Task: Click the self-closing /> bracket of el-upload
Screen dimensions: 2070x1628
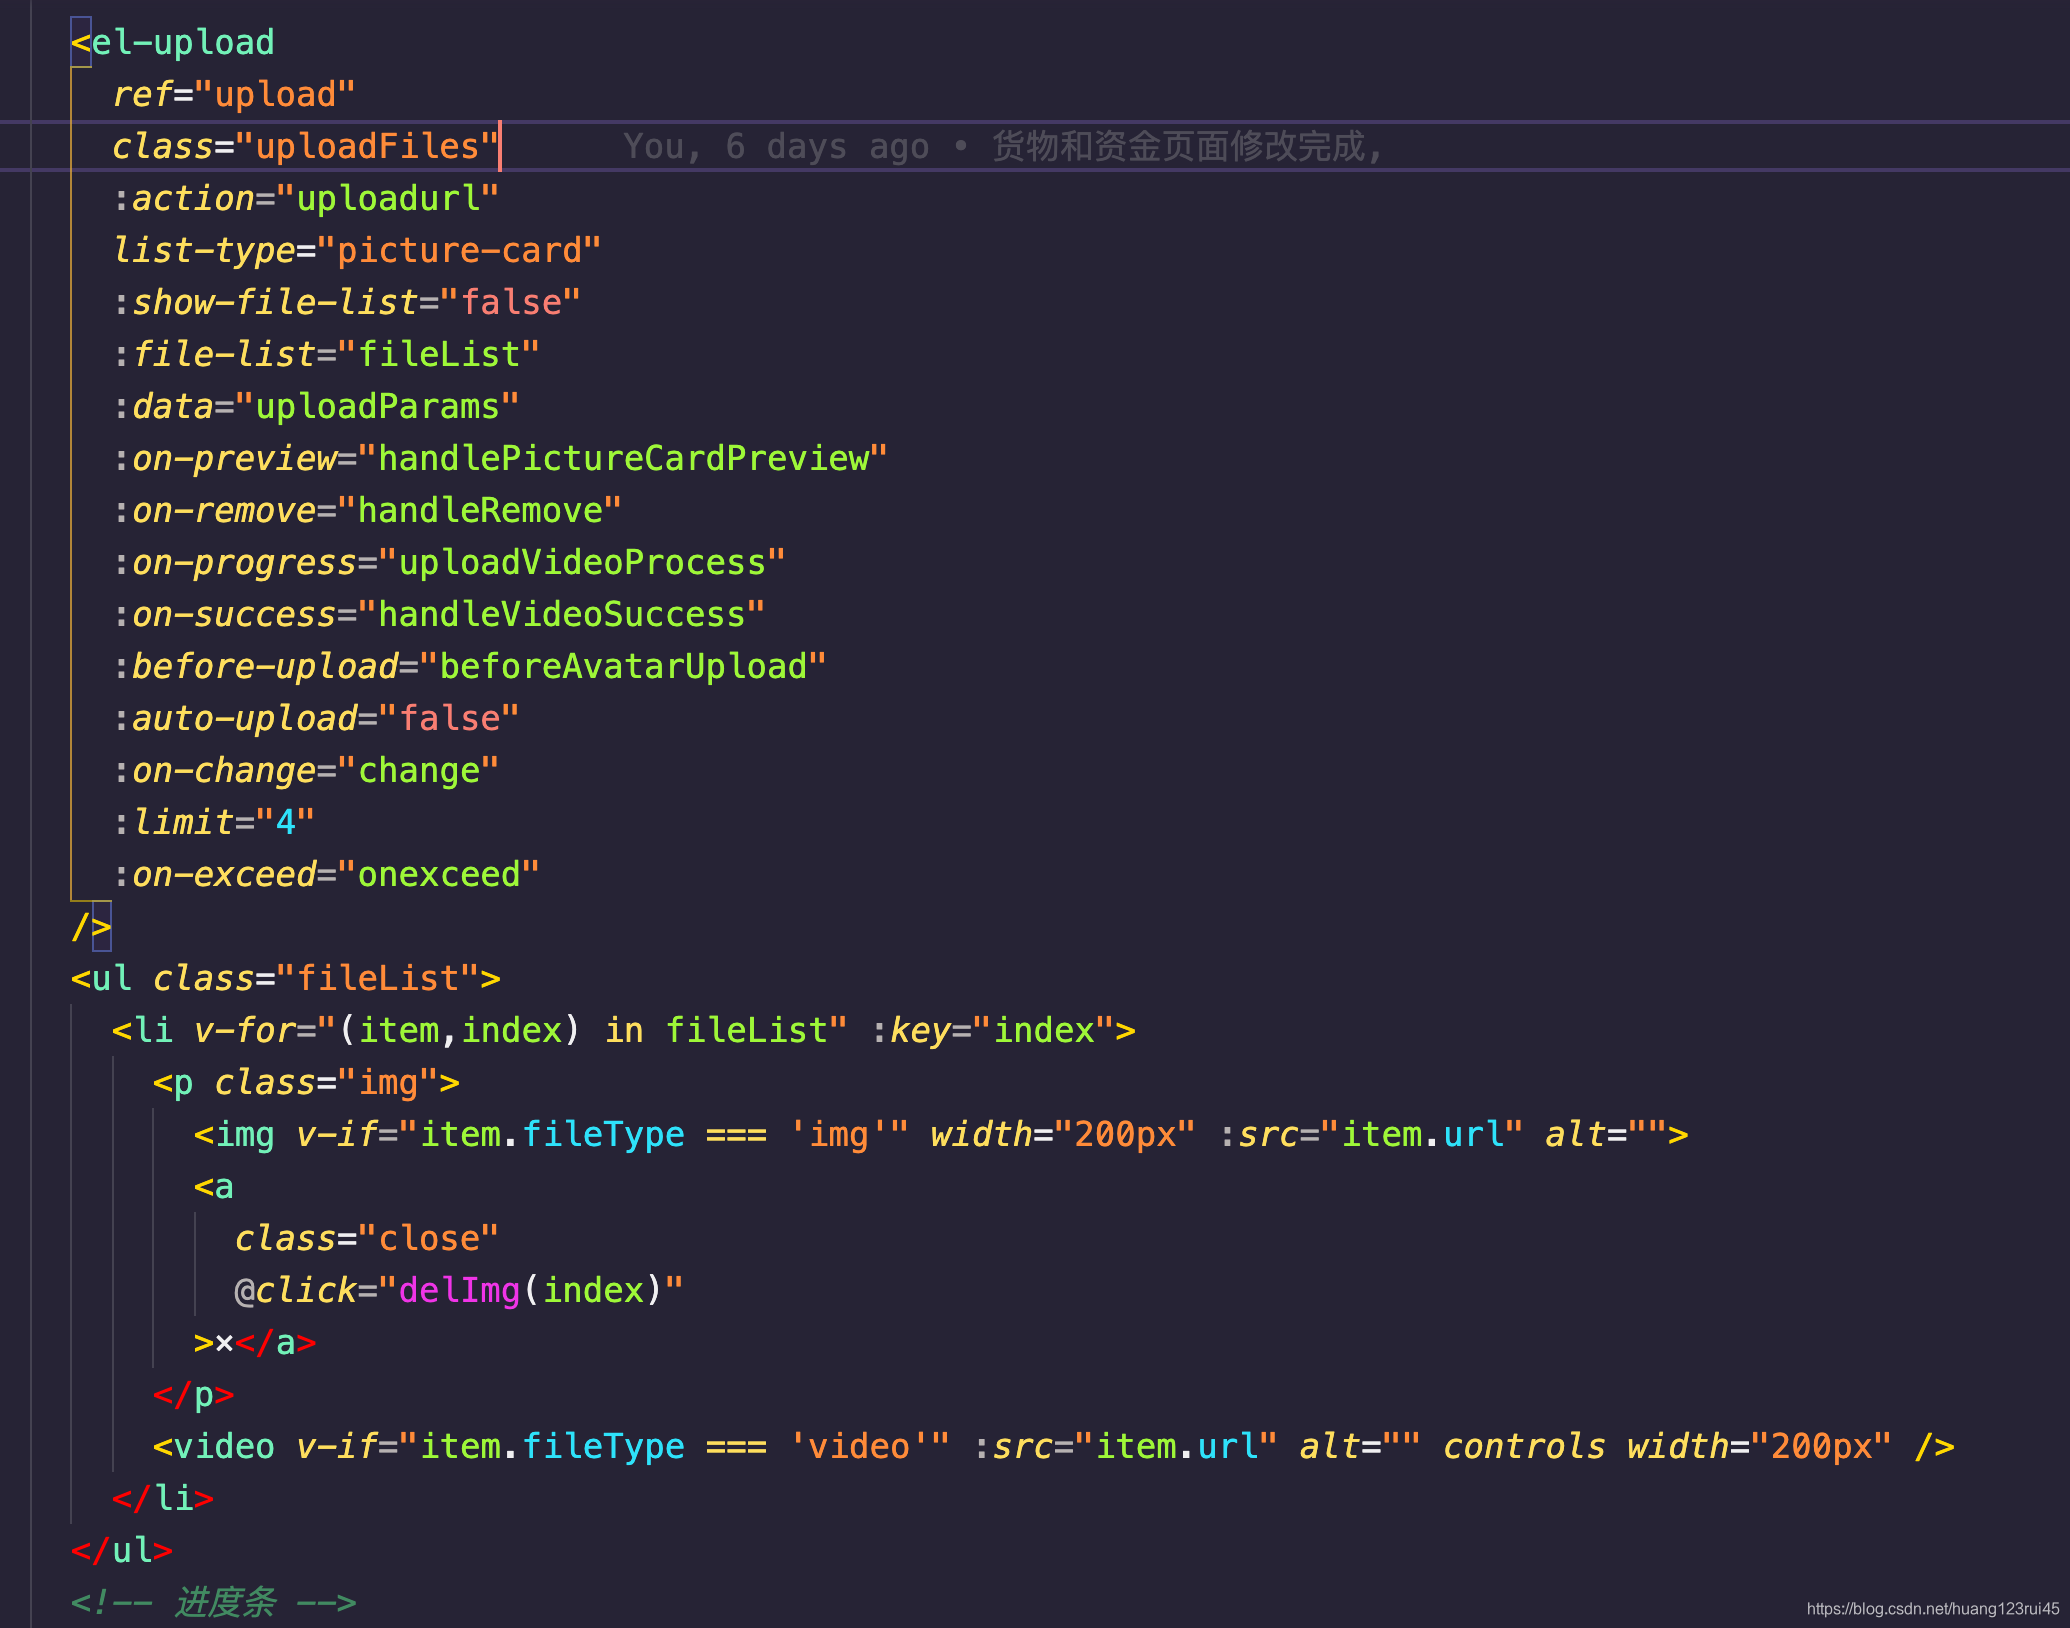Action: point(91,927)
